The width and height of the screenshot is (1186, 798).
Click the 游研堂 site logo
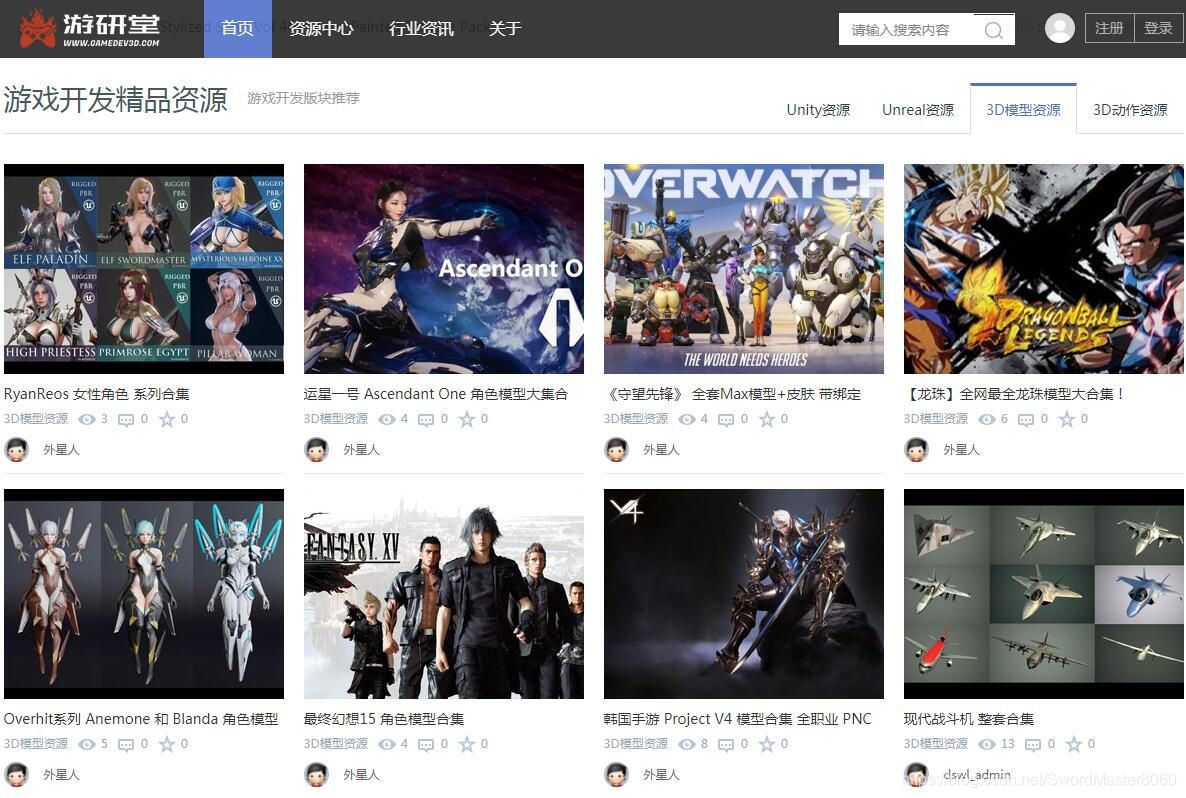89,29
